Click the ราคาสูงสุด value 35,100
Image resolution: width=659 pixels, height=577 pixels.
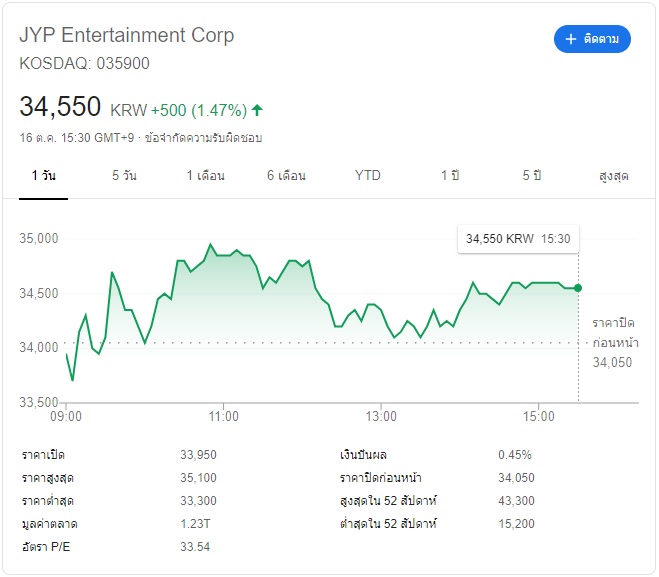click(x=198, y=478)
